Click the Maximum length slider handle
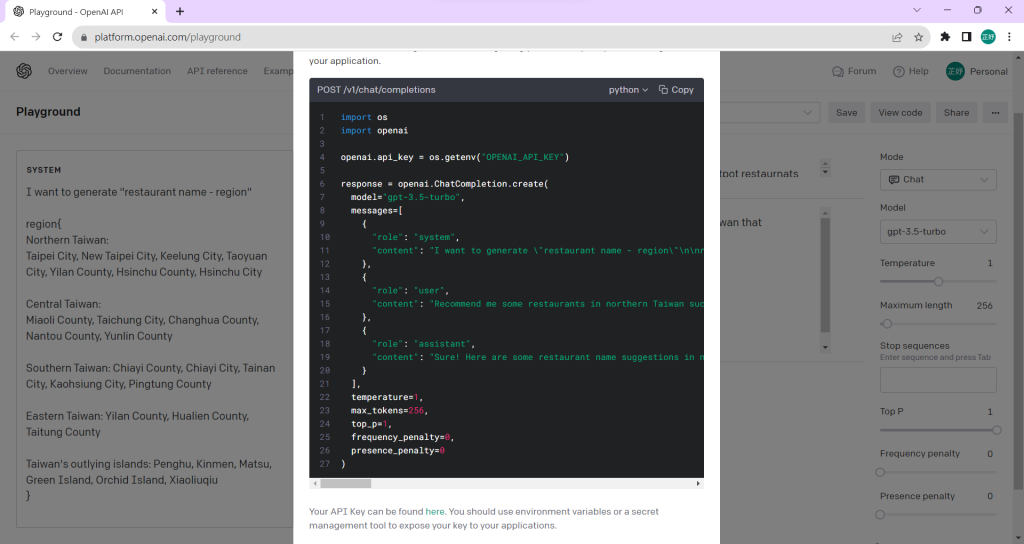This screenshot has height=544, width=1024. point(887,324)
